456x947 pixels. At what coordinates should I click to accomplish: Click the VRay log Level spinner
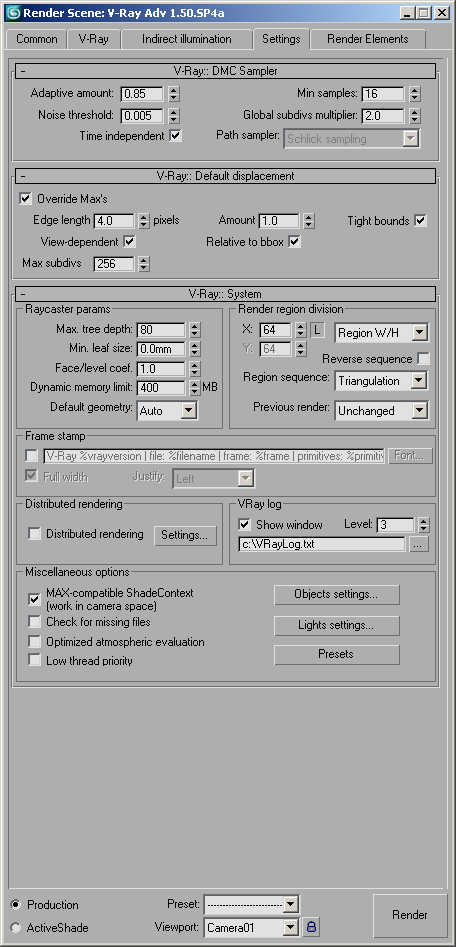point(423,525)
